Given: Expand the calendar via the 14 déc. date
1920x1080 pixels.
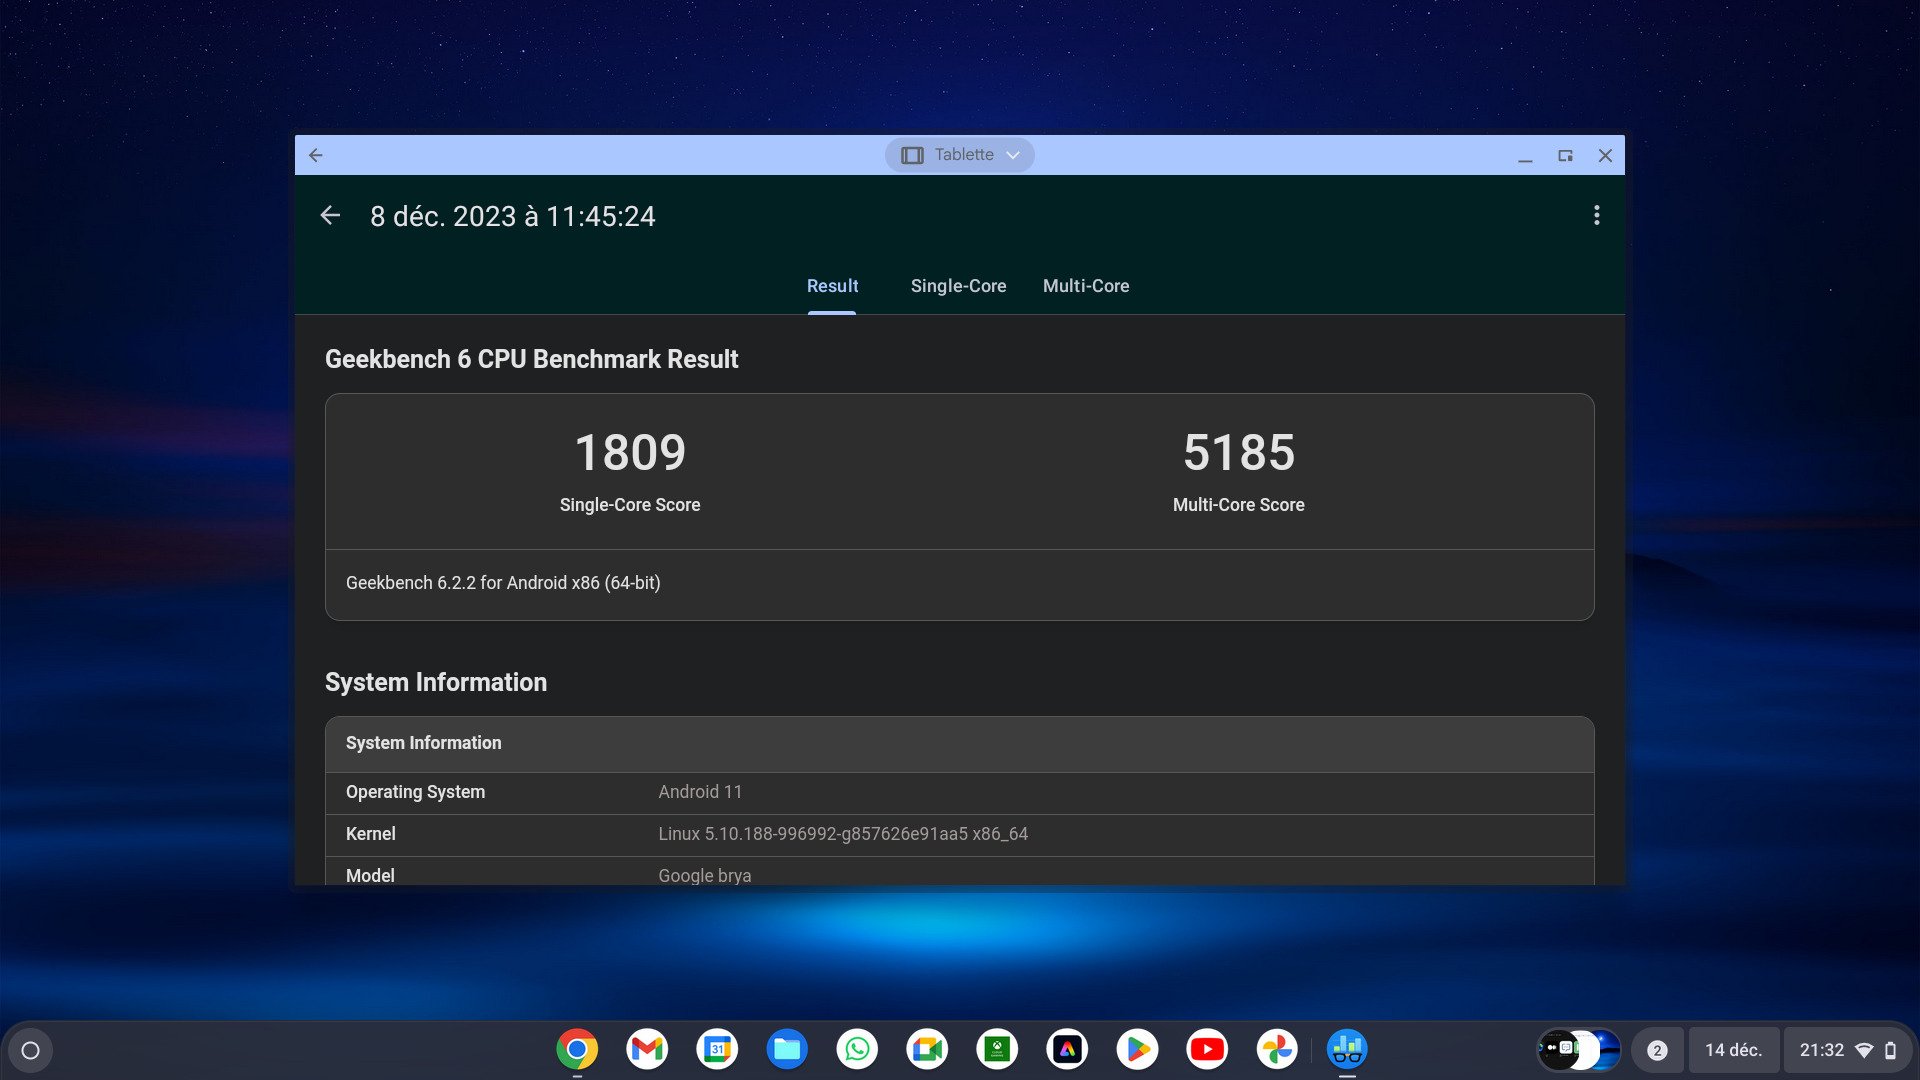Looking at the screenshot, I should click(x=1733, y=1049).
